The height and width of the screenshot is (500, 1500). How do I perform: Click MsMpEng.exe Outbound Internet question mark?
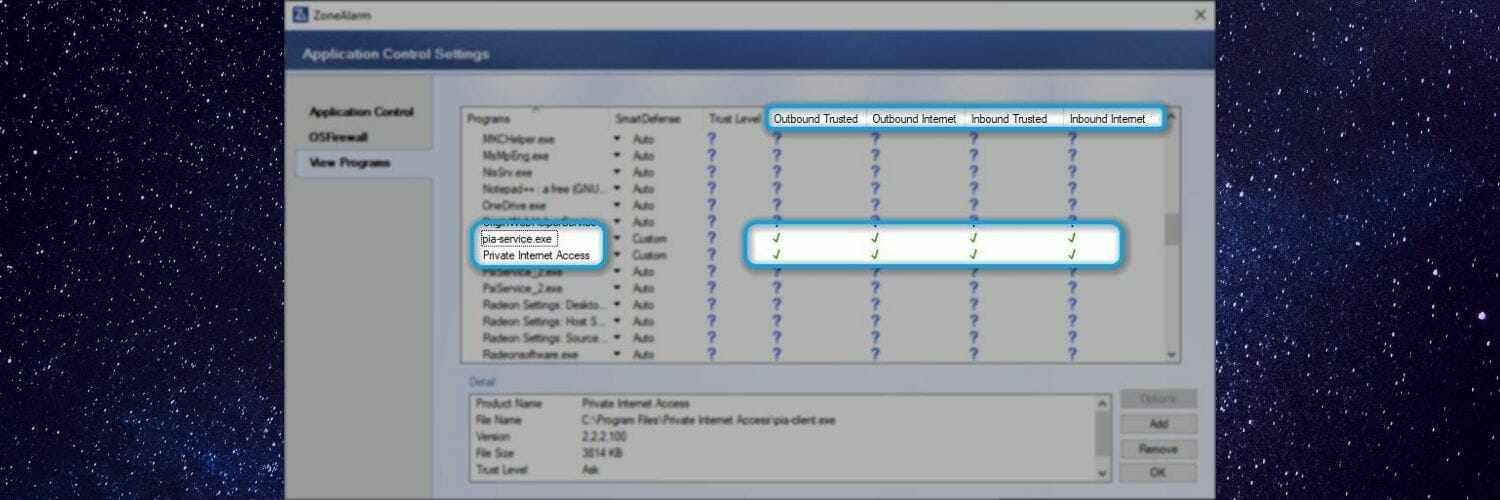coord(875,156)
